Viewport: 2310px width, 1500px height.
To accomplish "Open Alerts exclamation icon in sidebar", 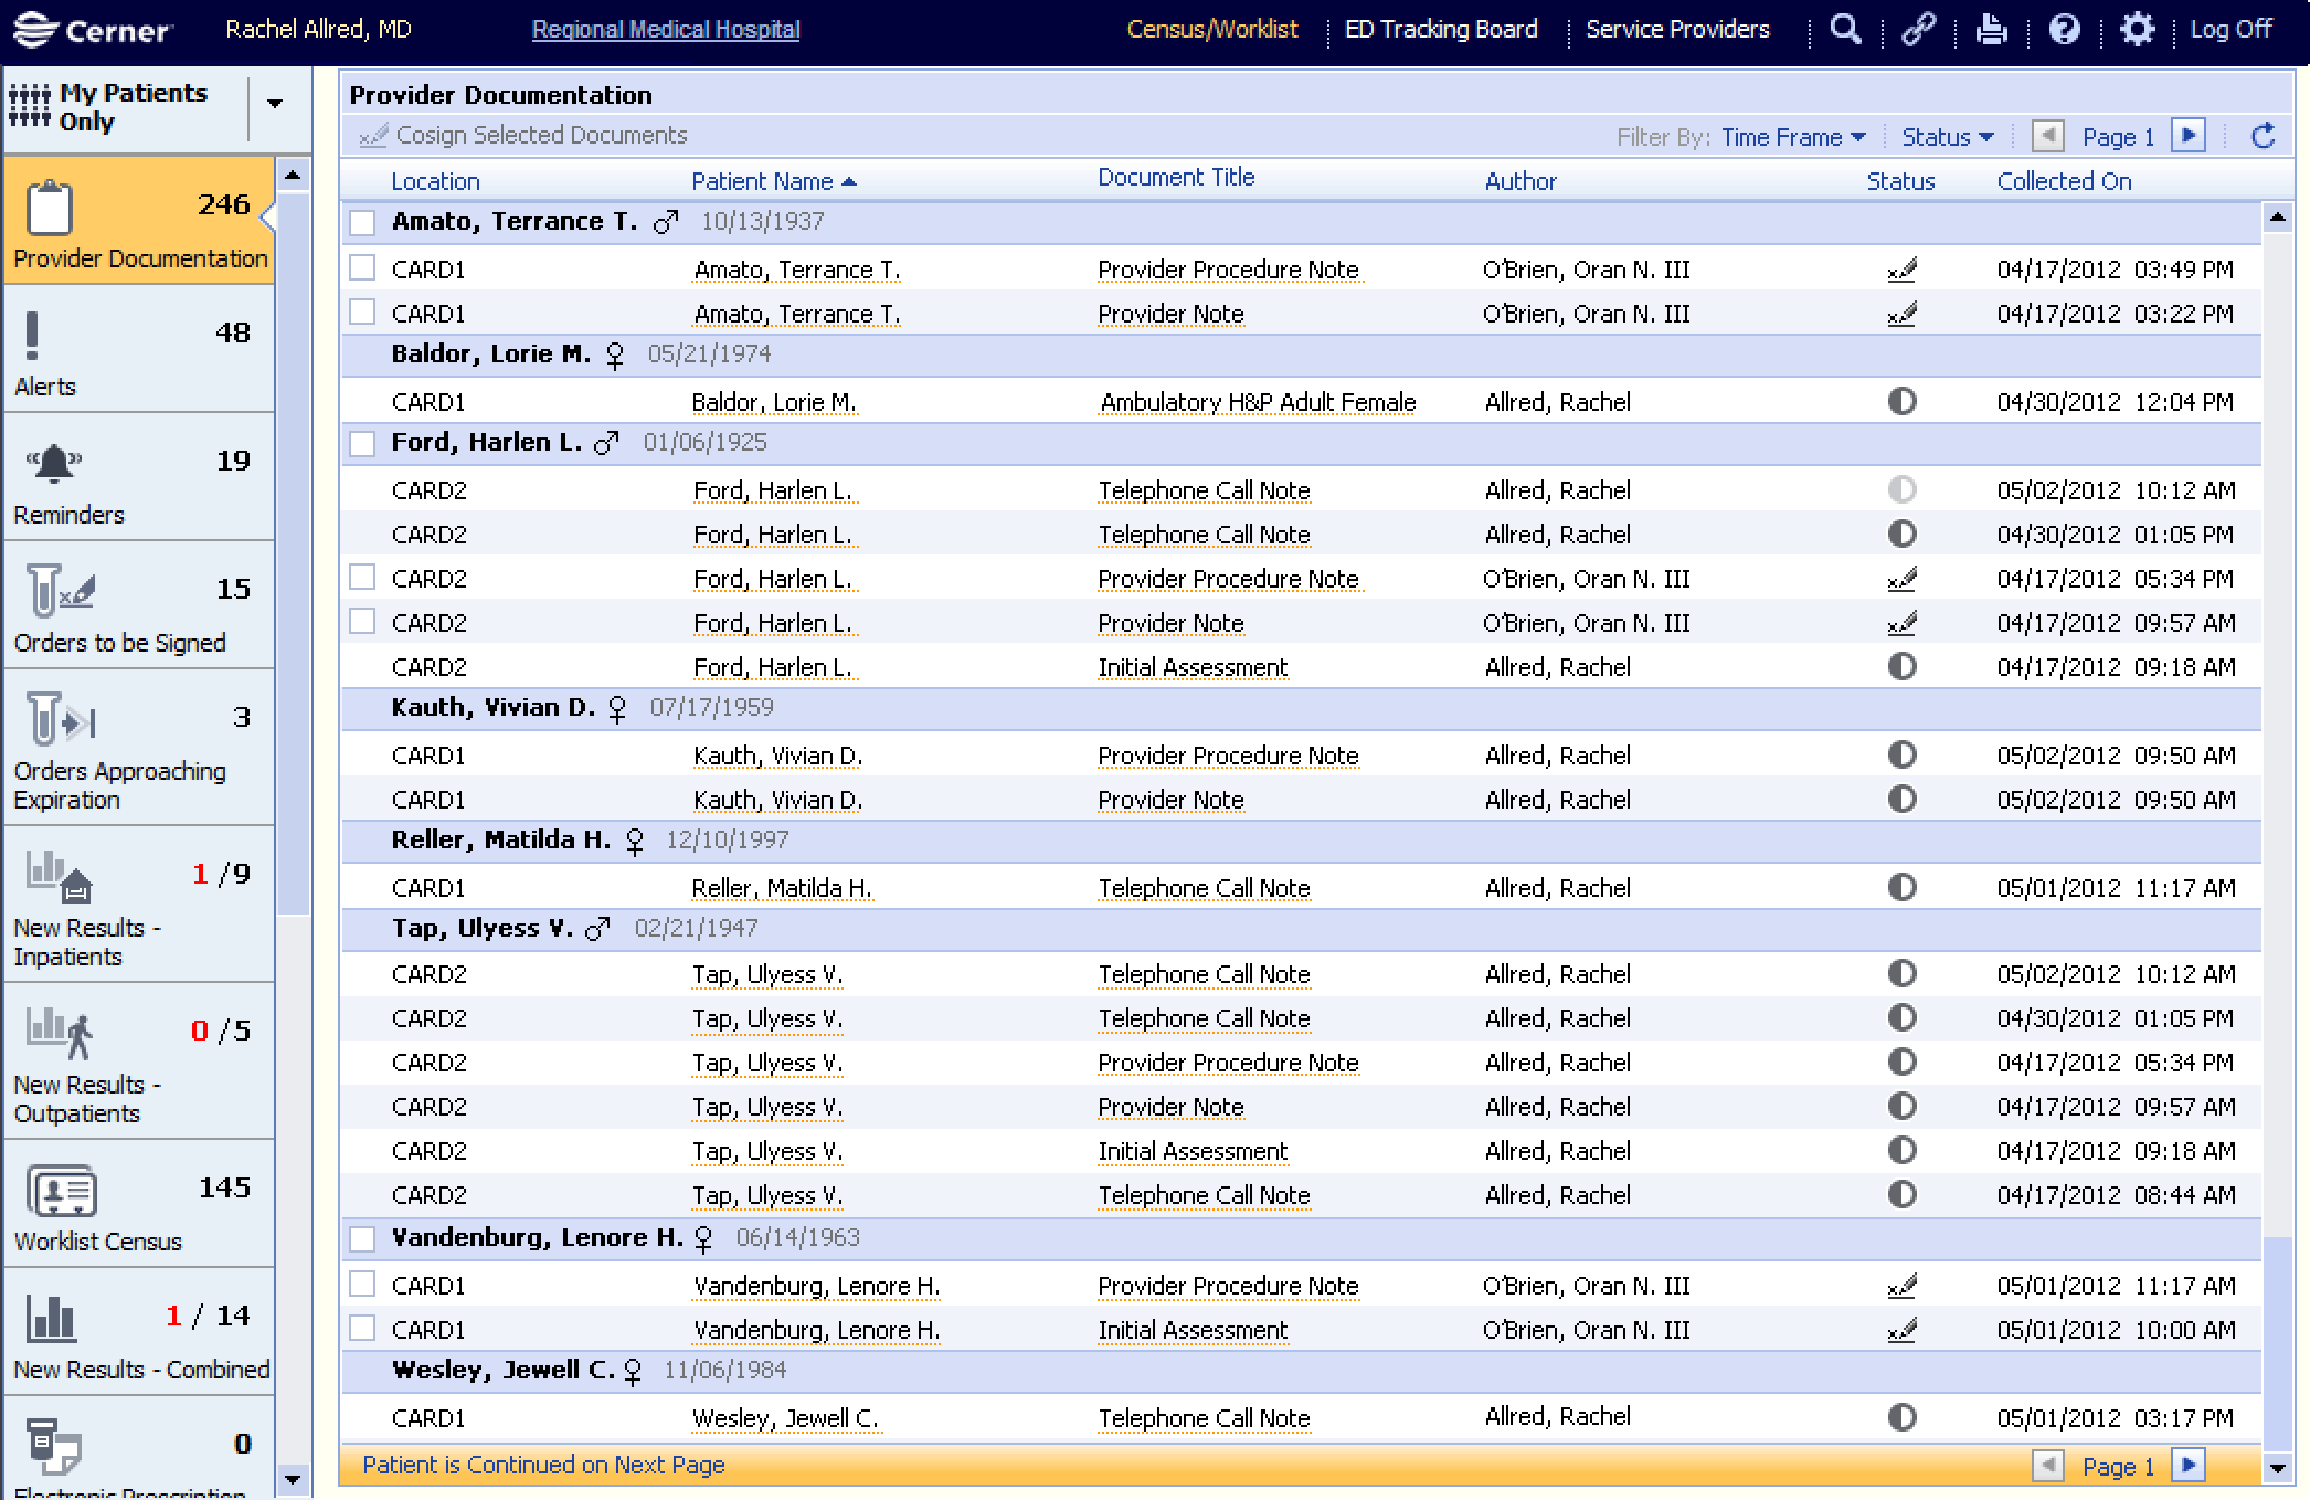I will 33,335.
